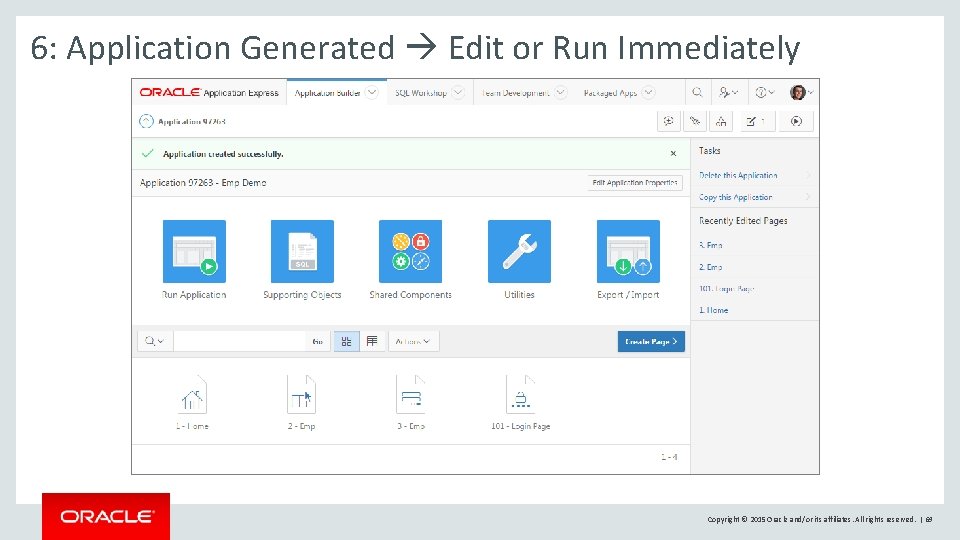The image size is (960, 540).
Task: Expand the Application Builder dropdown arrow
Action: pyautogui.click(x=372, y=92)
